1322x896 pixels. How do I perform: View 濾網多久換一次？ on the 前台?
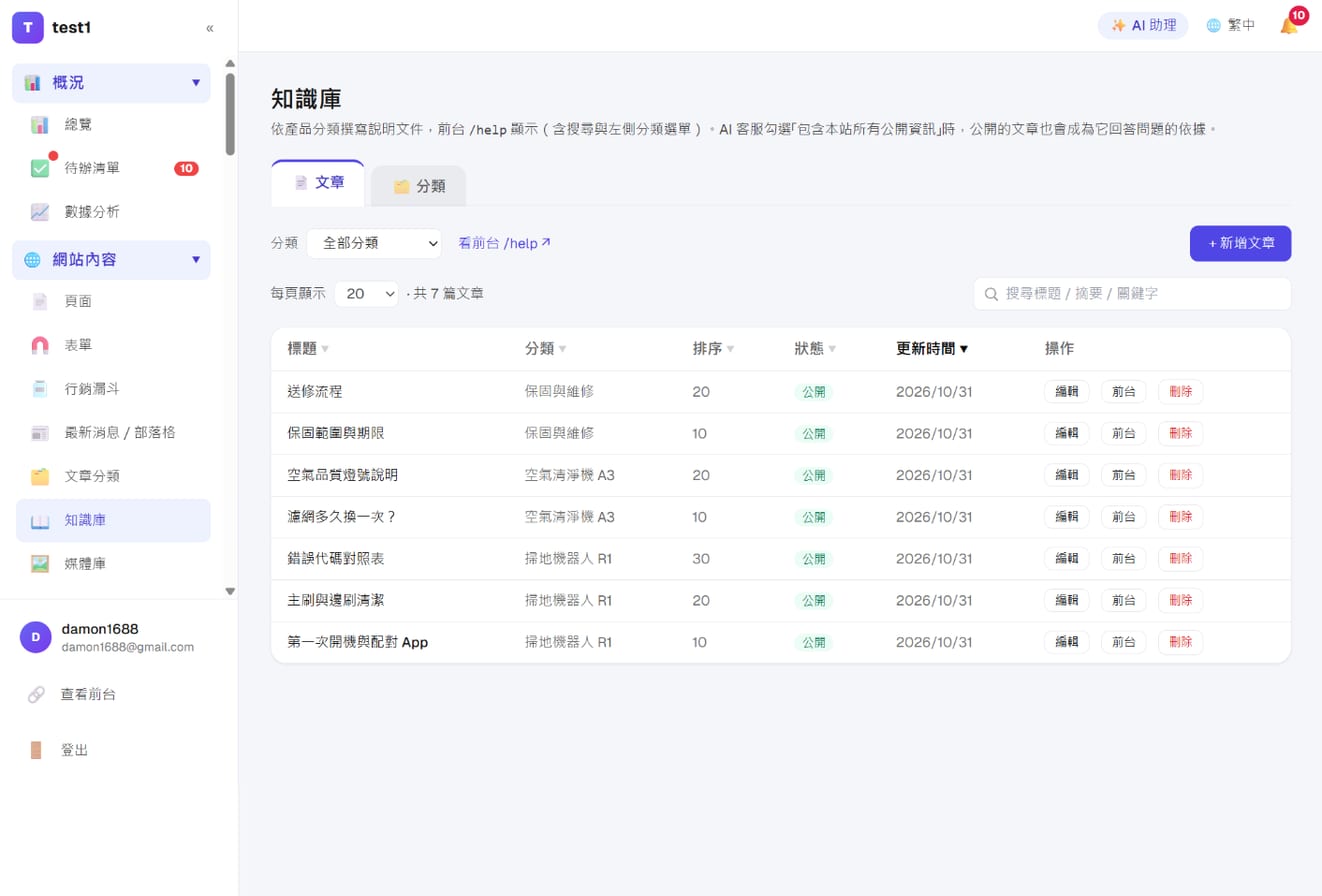click(x=1124, y=517)
